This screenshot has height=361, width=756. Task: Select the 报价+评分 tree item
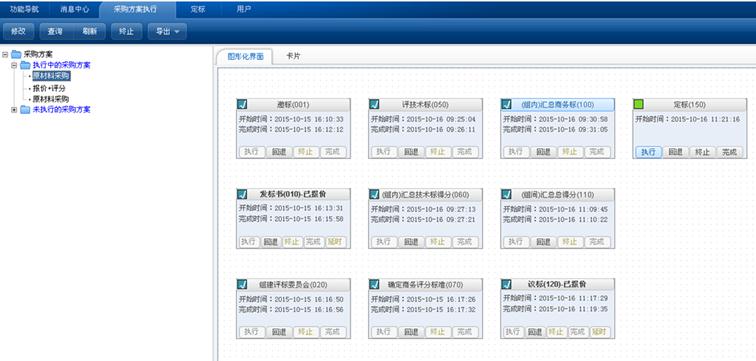coord(49,88)
